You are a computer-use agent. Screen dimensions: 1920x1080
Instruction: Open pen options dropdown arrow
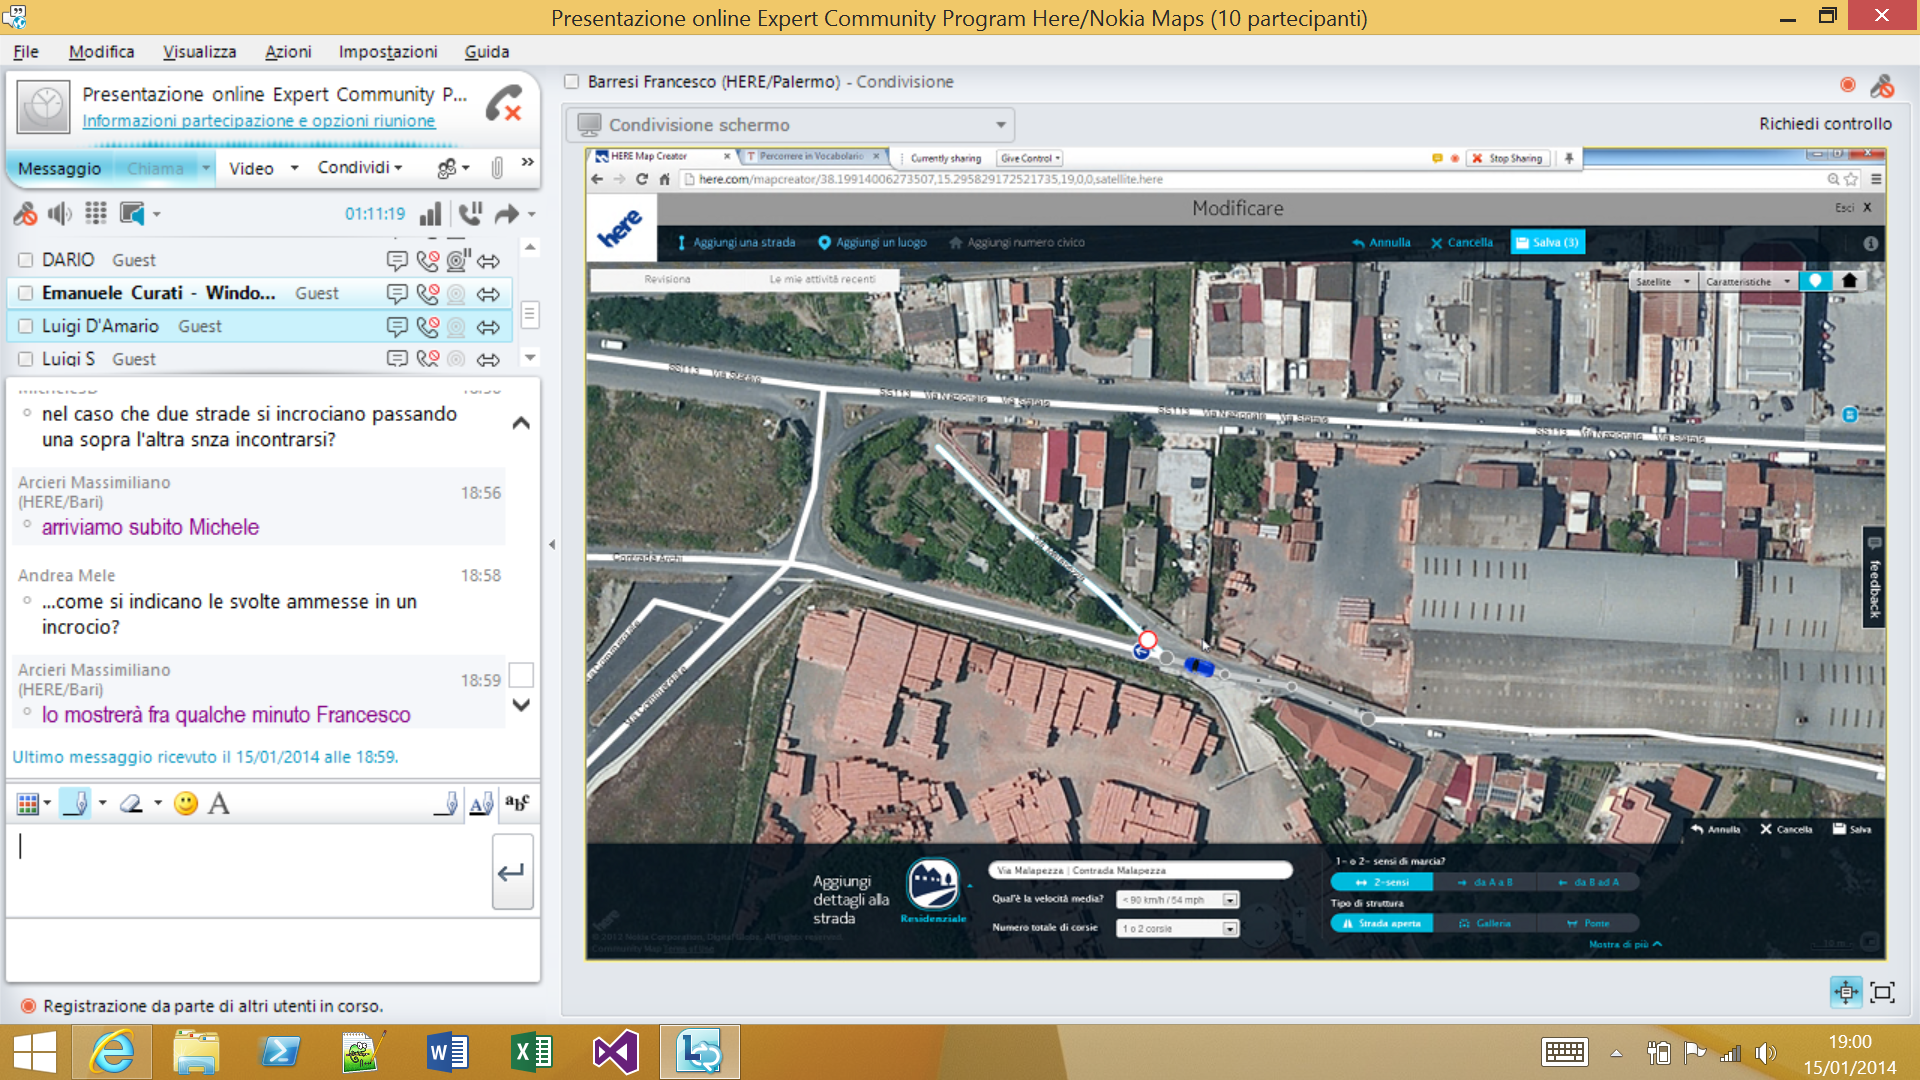pos(103,803)
